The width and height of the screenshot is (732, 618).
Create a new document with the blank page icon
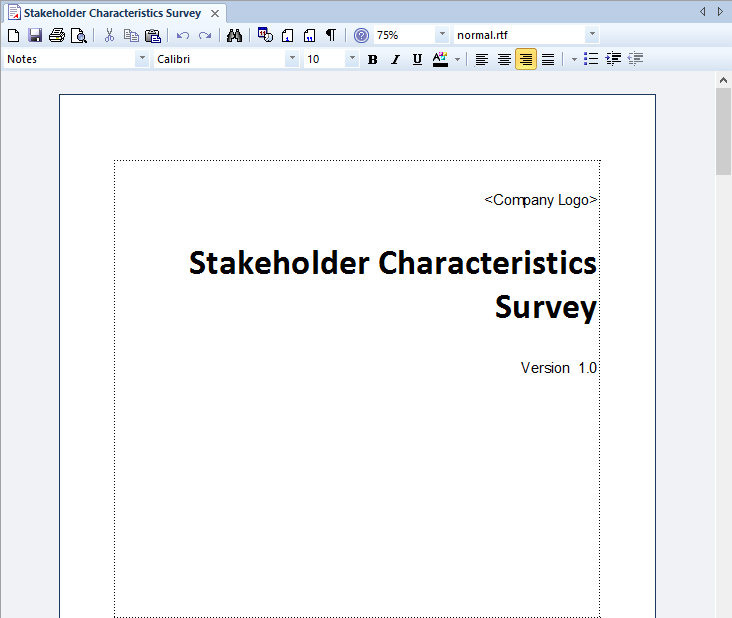coord(13,35)
